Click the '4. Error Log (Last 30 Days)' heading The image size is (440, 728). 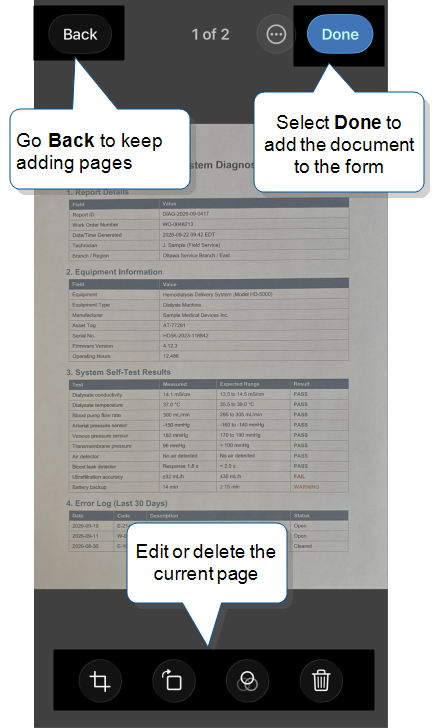116,503
